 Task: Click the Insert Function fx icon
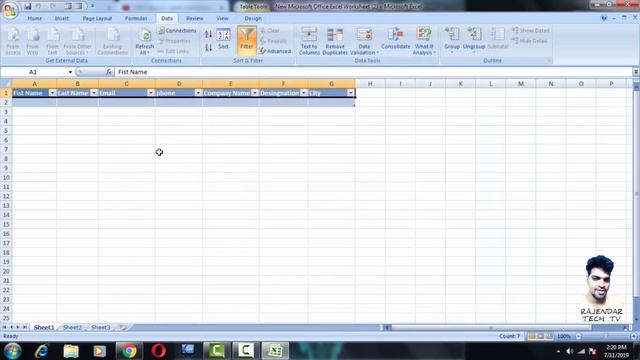(x=109, y=72)
